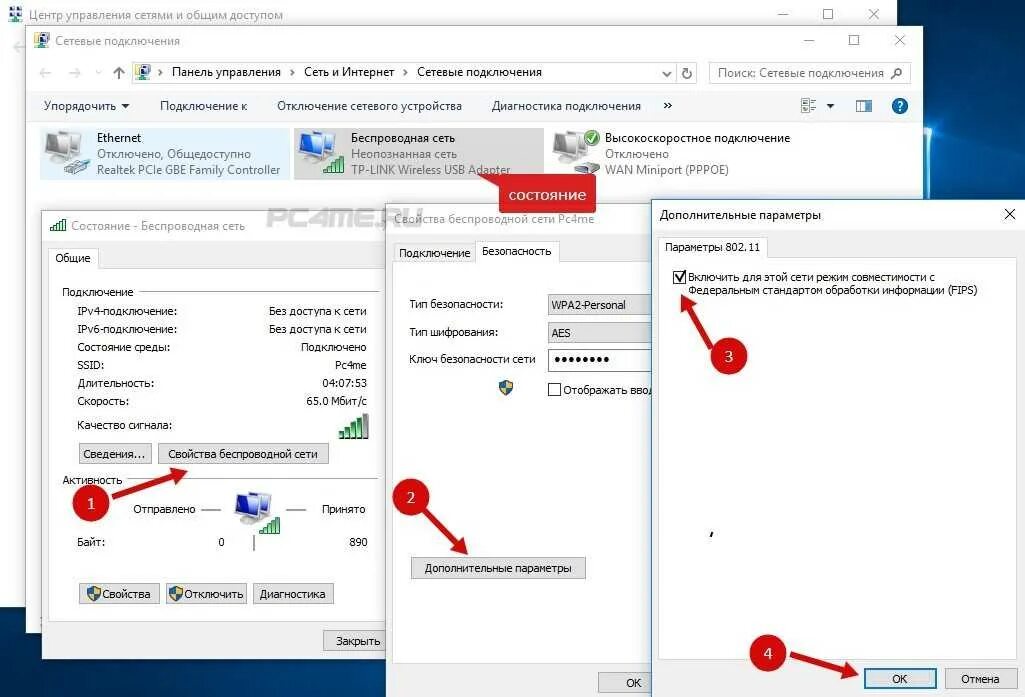
Task: Expand the Упорядочить dropdown menu
Action: click(86, 106)
